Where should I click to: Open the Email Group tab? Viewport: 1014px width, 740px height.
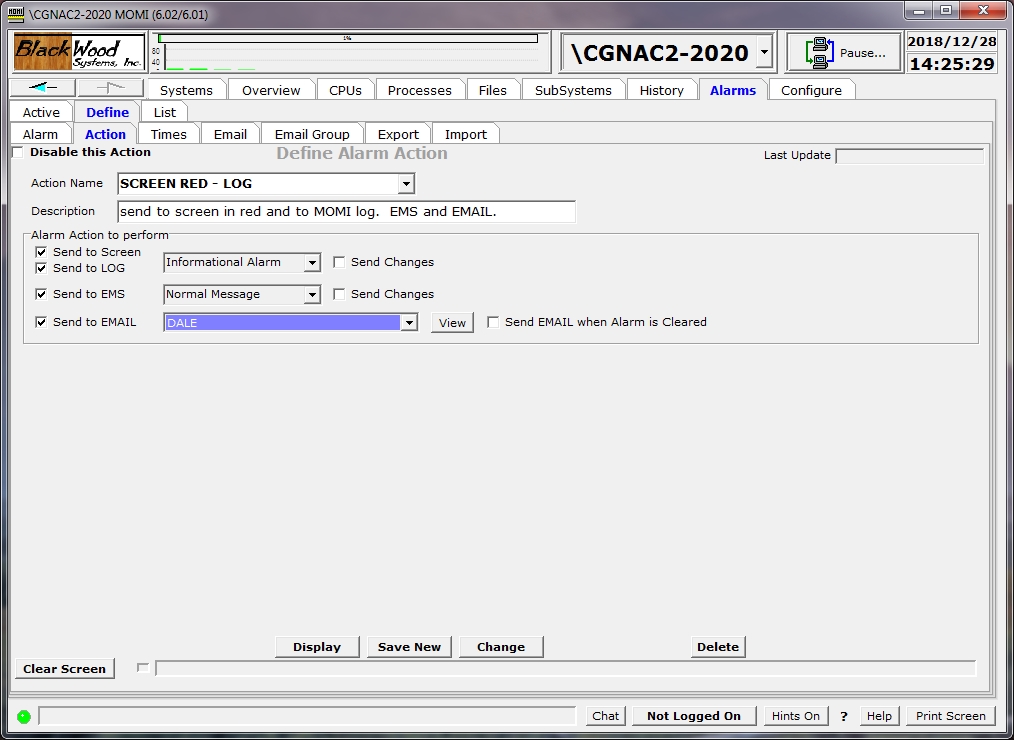(312, 134)
